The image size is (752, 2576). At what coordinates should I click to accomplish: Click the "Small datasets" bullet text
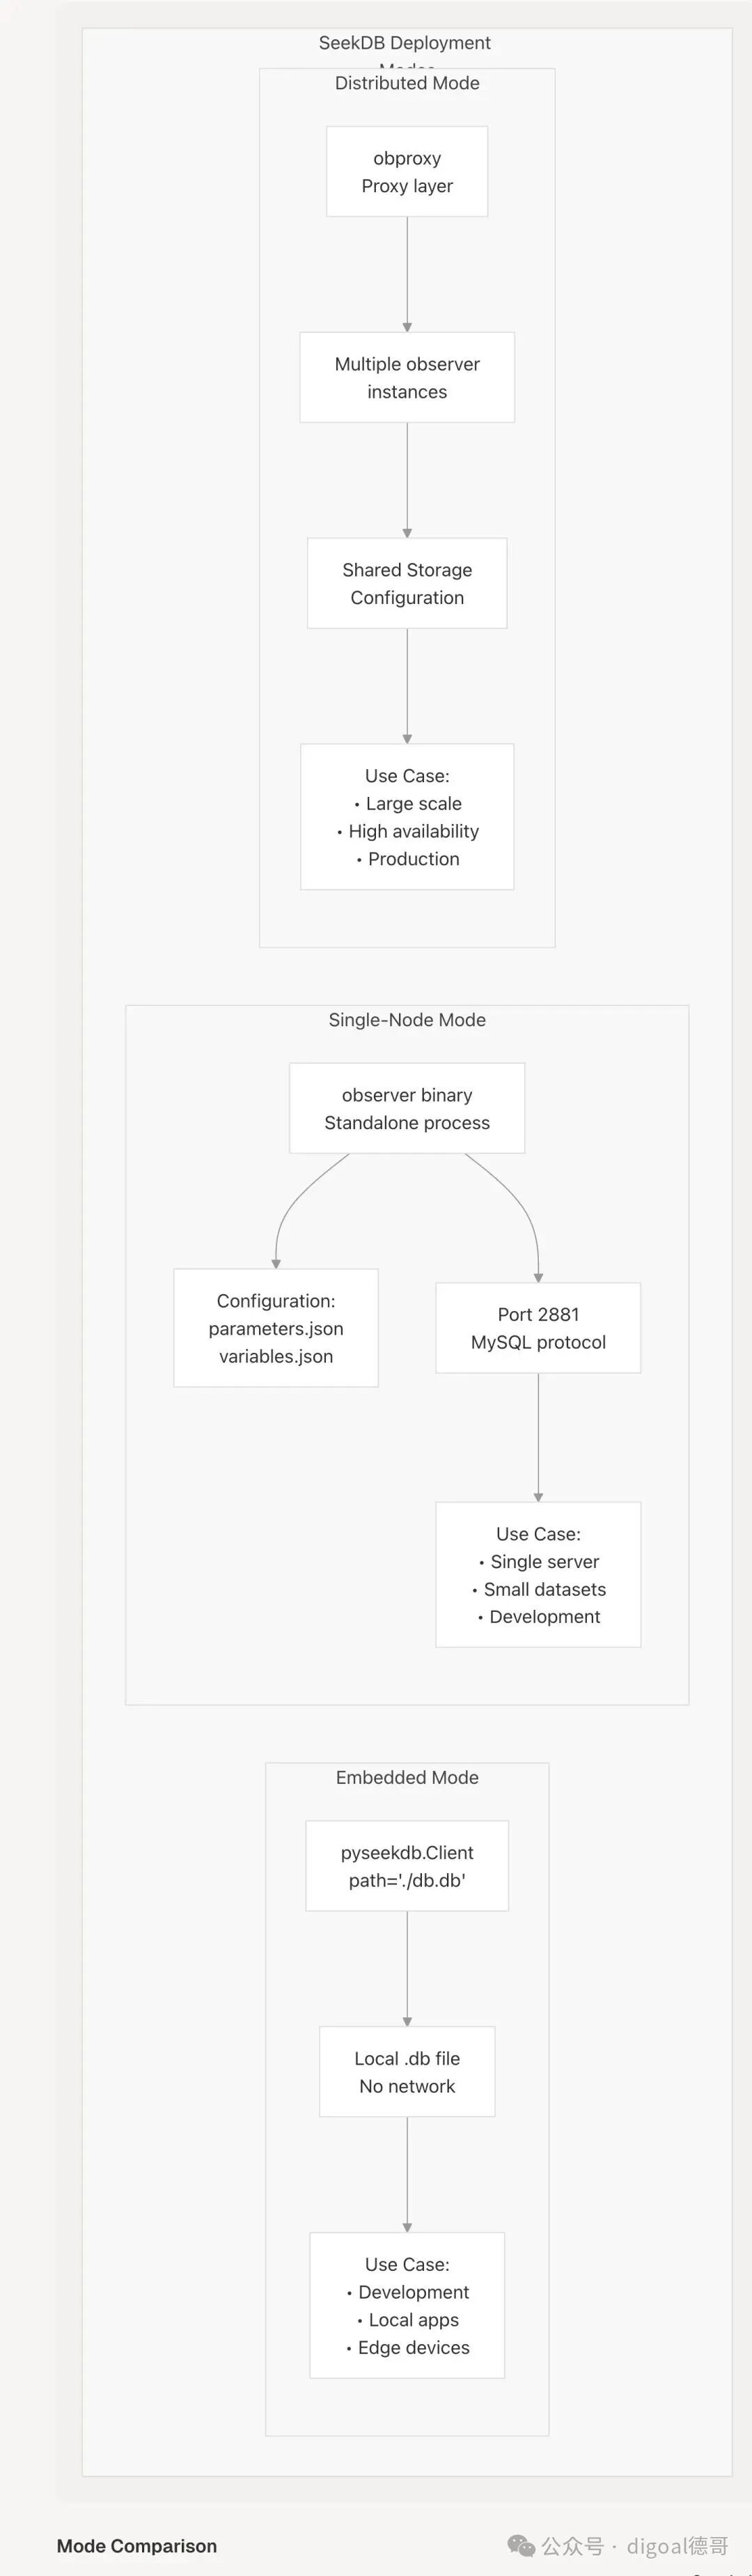point(545,1589)
